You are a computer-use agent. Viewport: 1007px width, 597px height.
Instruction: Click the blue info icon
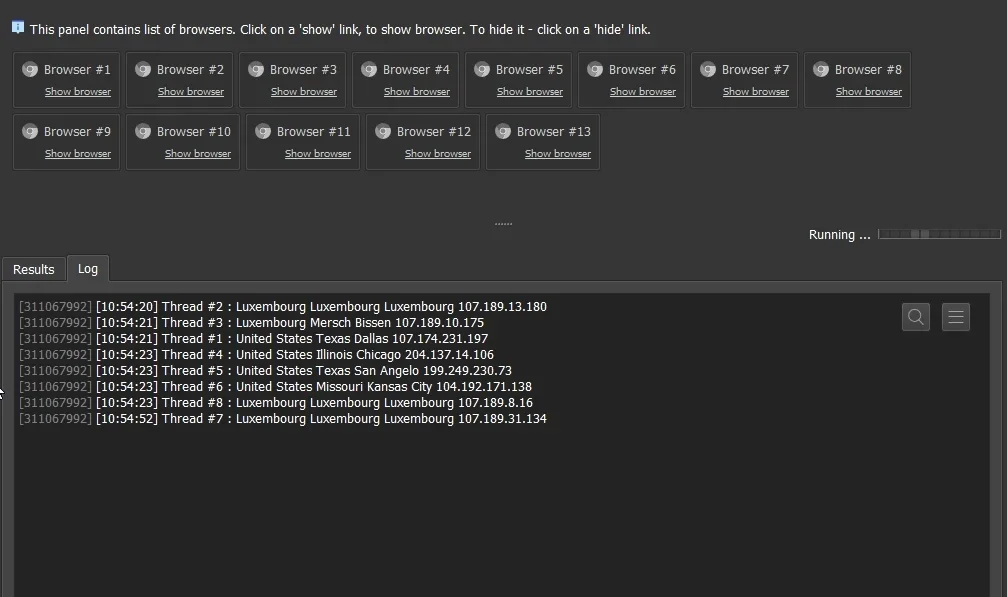click(18, 28)
